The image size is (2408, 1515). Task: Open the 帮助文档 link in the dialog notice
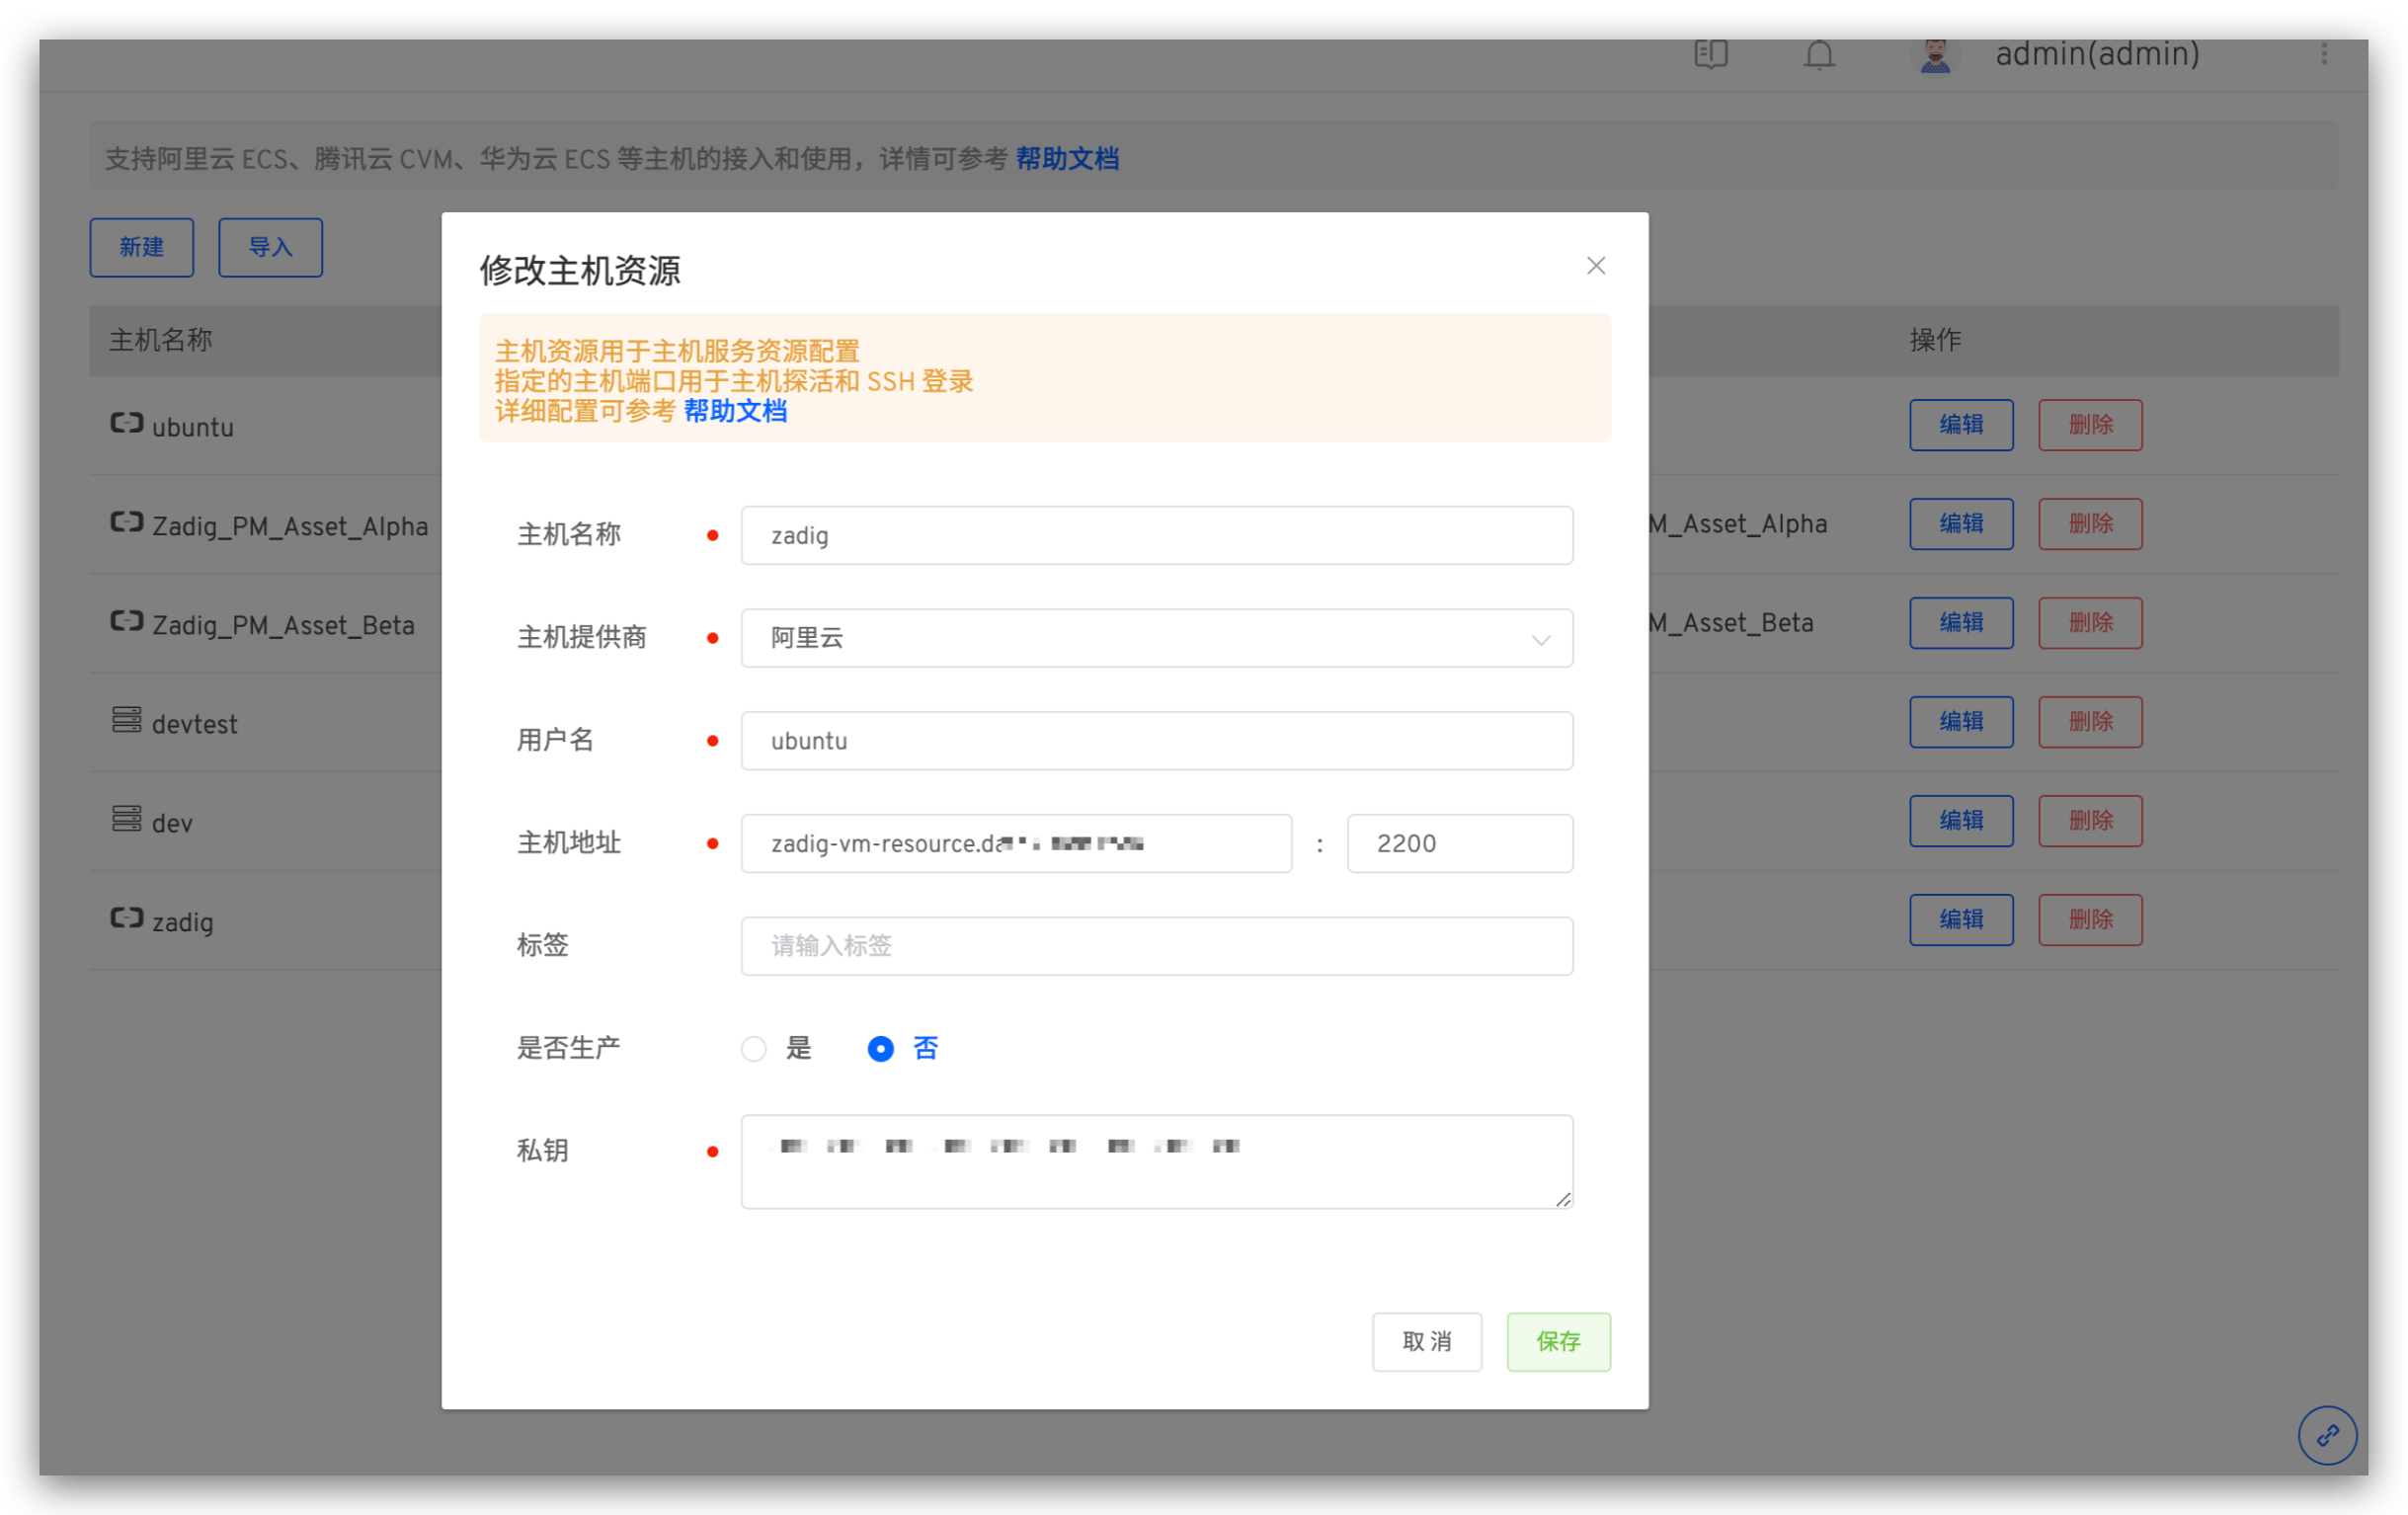pyautogui.click(x=735, y=411)
